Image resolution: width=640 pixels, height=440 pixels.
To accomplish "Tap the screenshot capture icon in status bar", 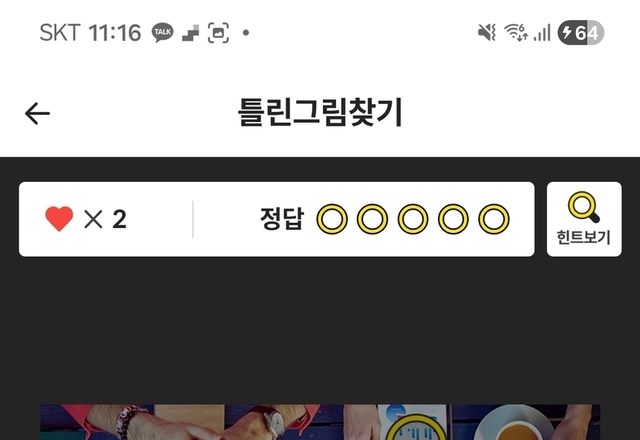I will (218, 33).
